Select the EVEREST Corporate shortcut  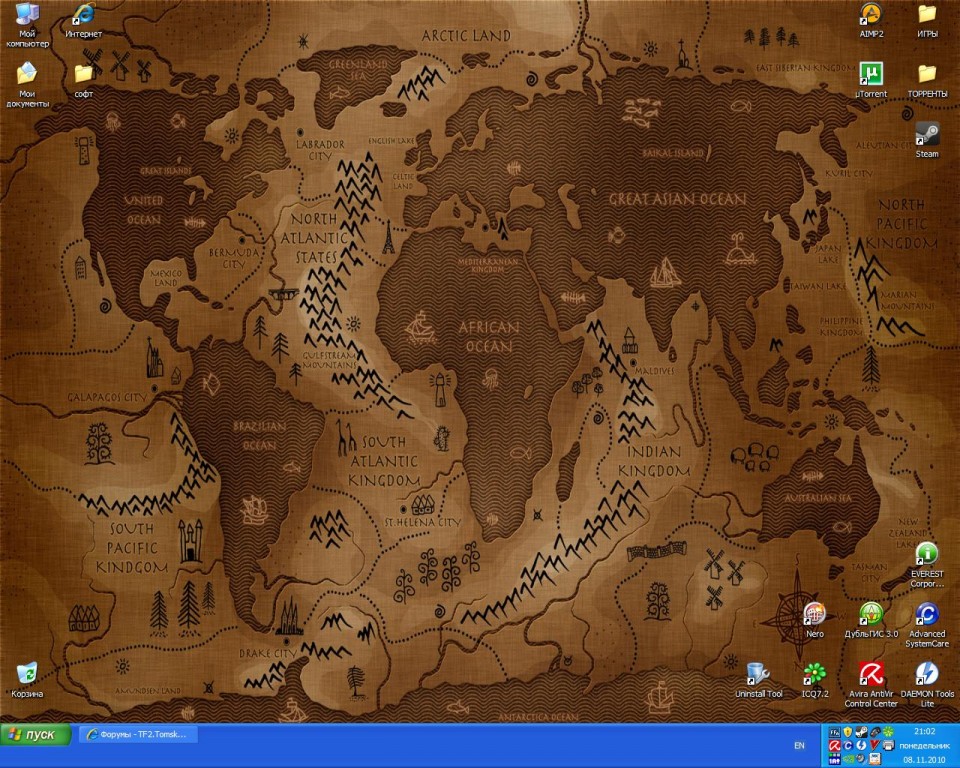tap(927, 565)
